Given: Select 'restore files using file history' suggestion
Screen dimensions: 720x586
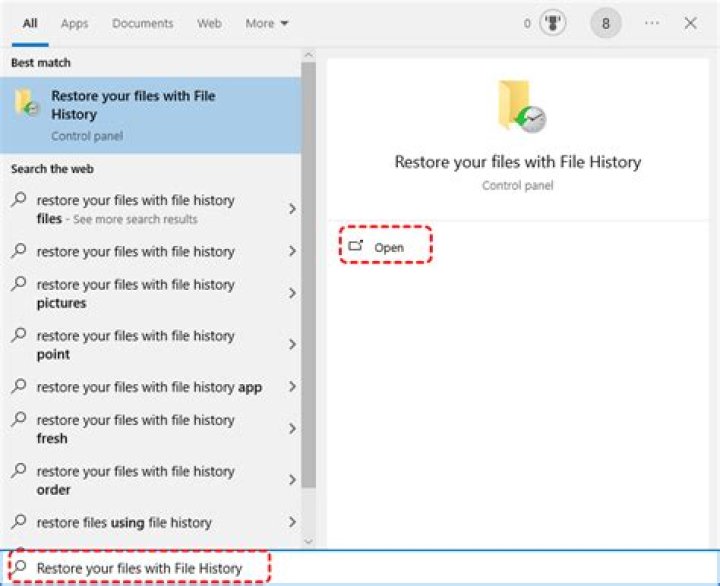Looking at the screenshot, I should (124, 522).
